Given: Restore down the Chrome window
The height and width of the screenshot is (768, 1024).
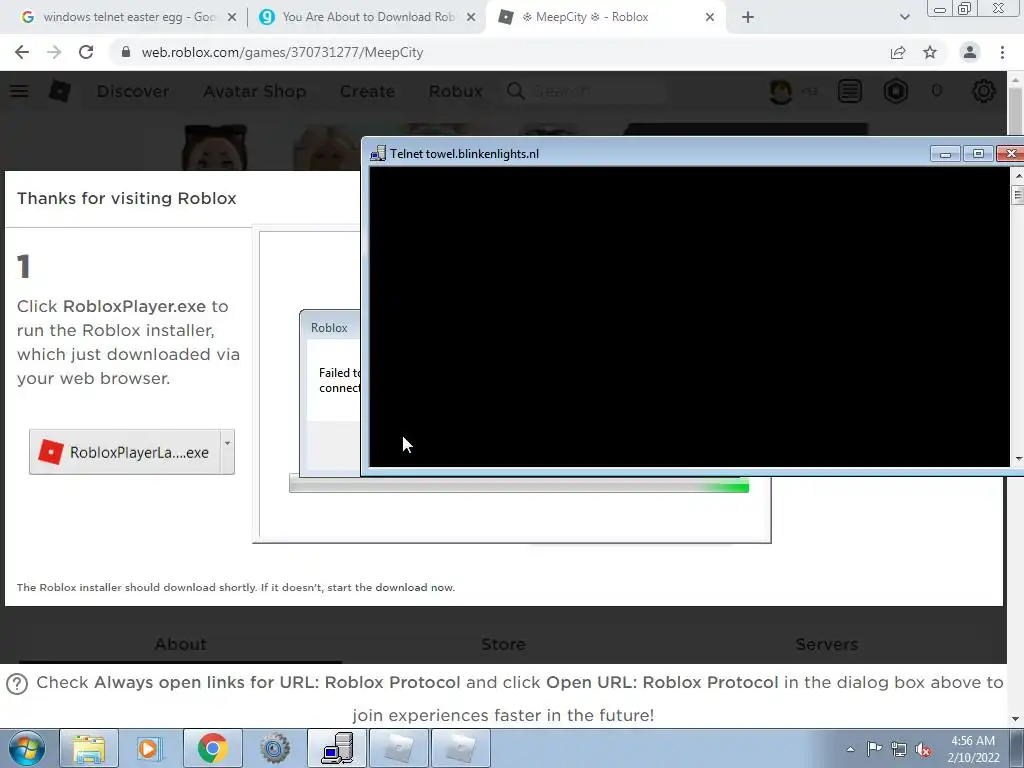Looking at the screenshot, I should click(x=965, y=8).
